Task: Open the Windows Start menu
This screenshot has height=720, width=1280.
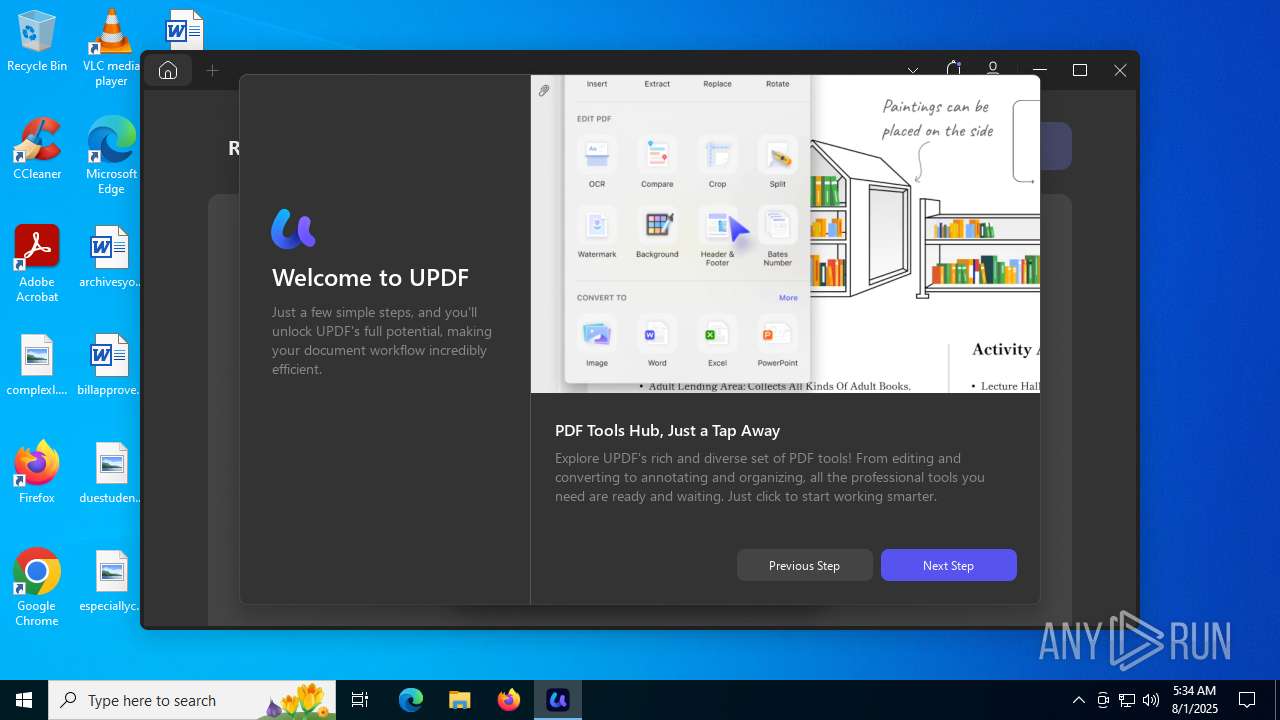Action: (x=24, y=700)
